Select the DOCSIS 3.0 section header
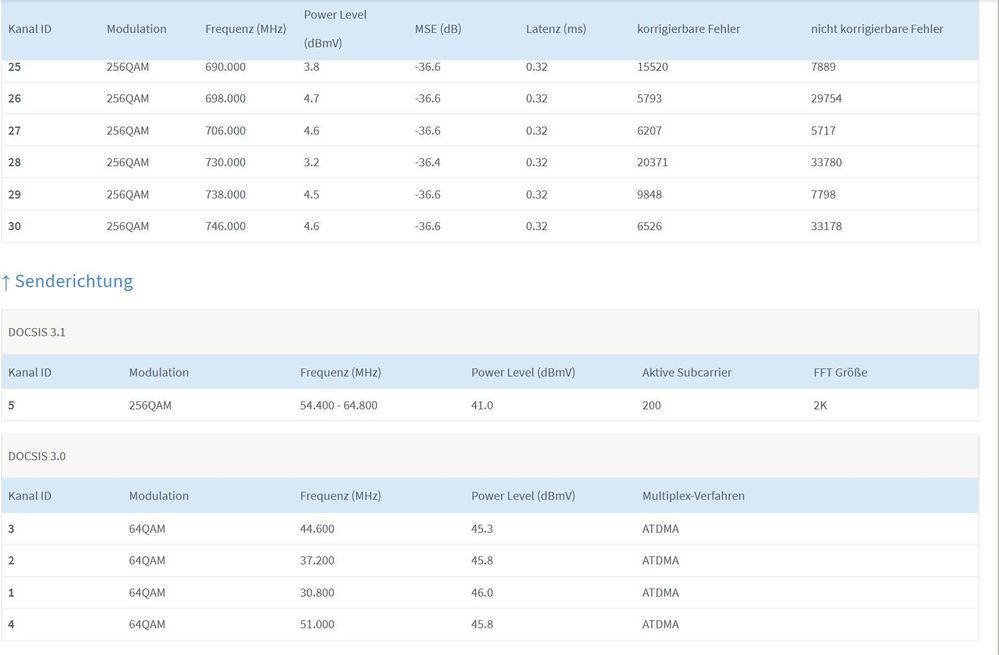Screen dimensions: 999x655 point(37,456)
